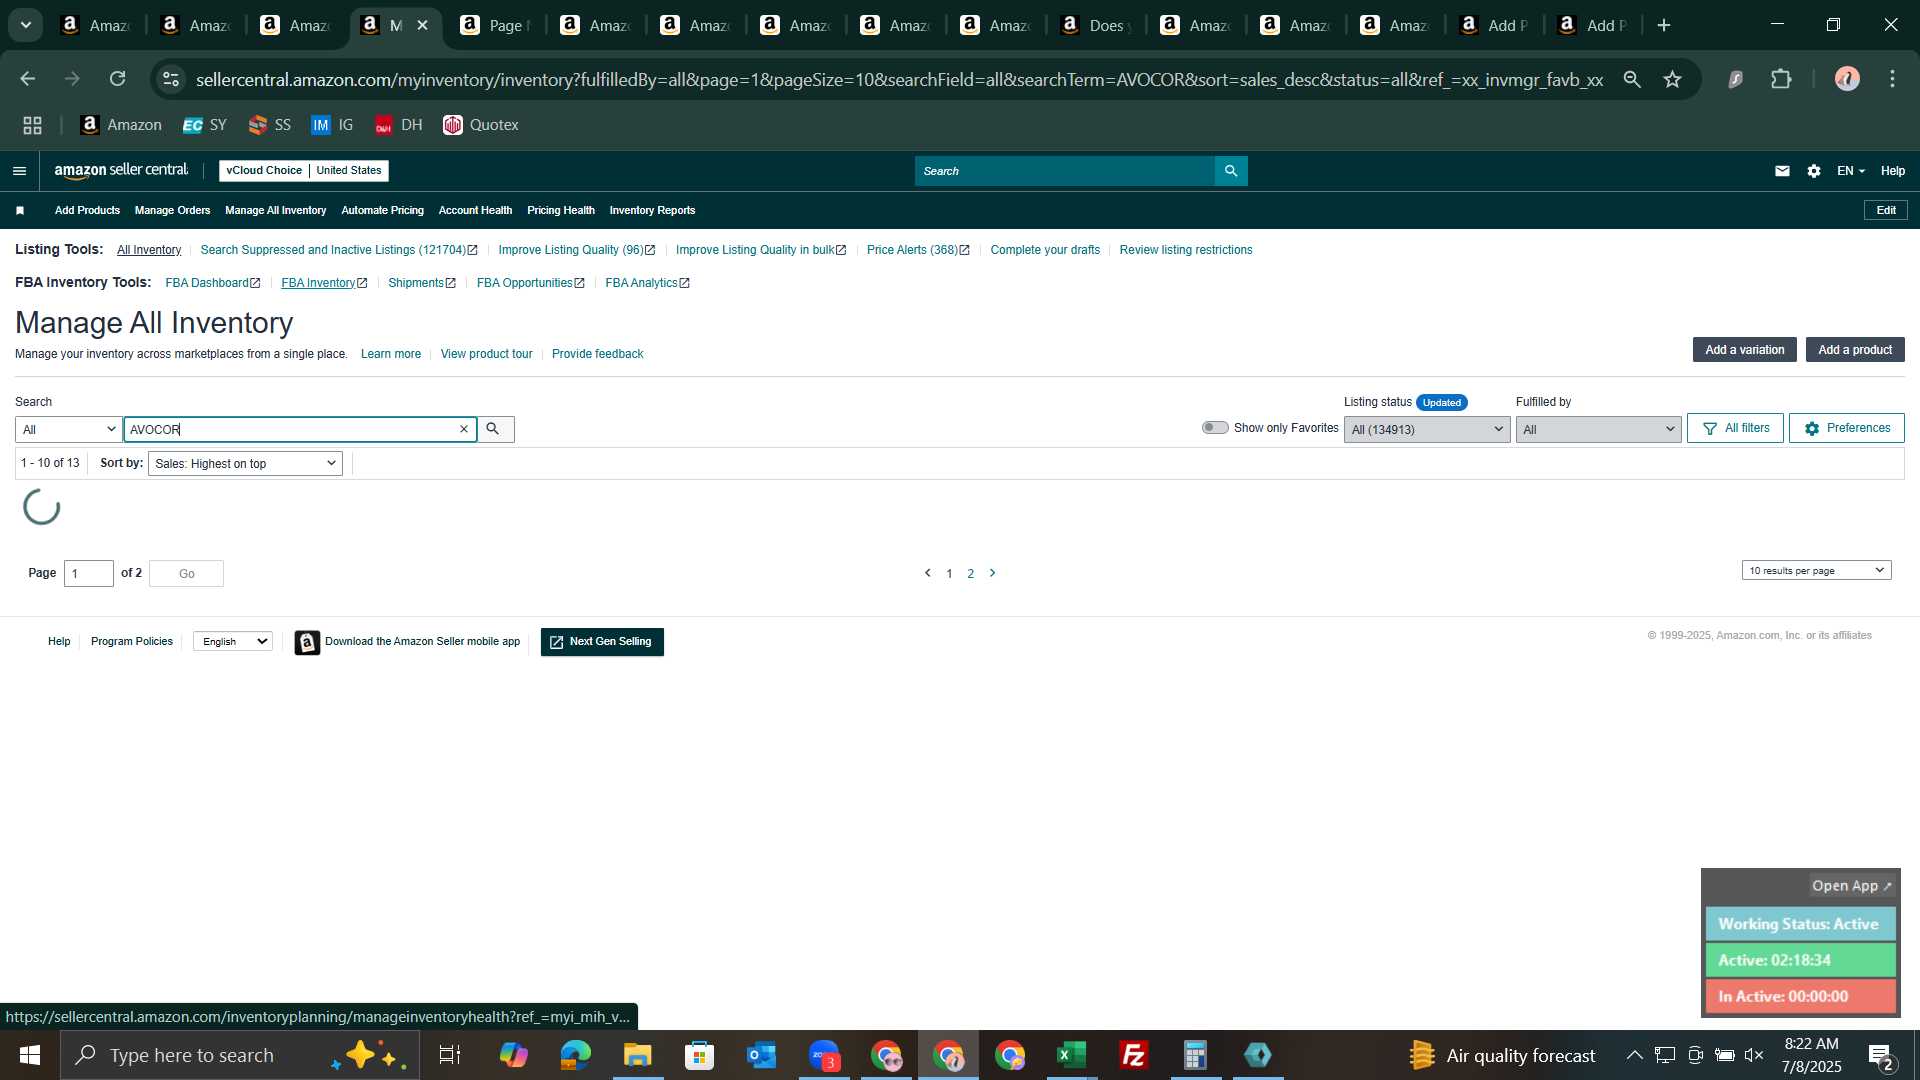1920x1080 pixels.
Task: Open the vCloud Choice United States selector
Action: [304, 171]
